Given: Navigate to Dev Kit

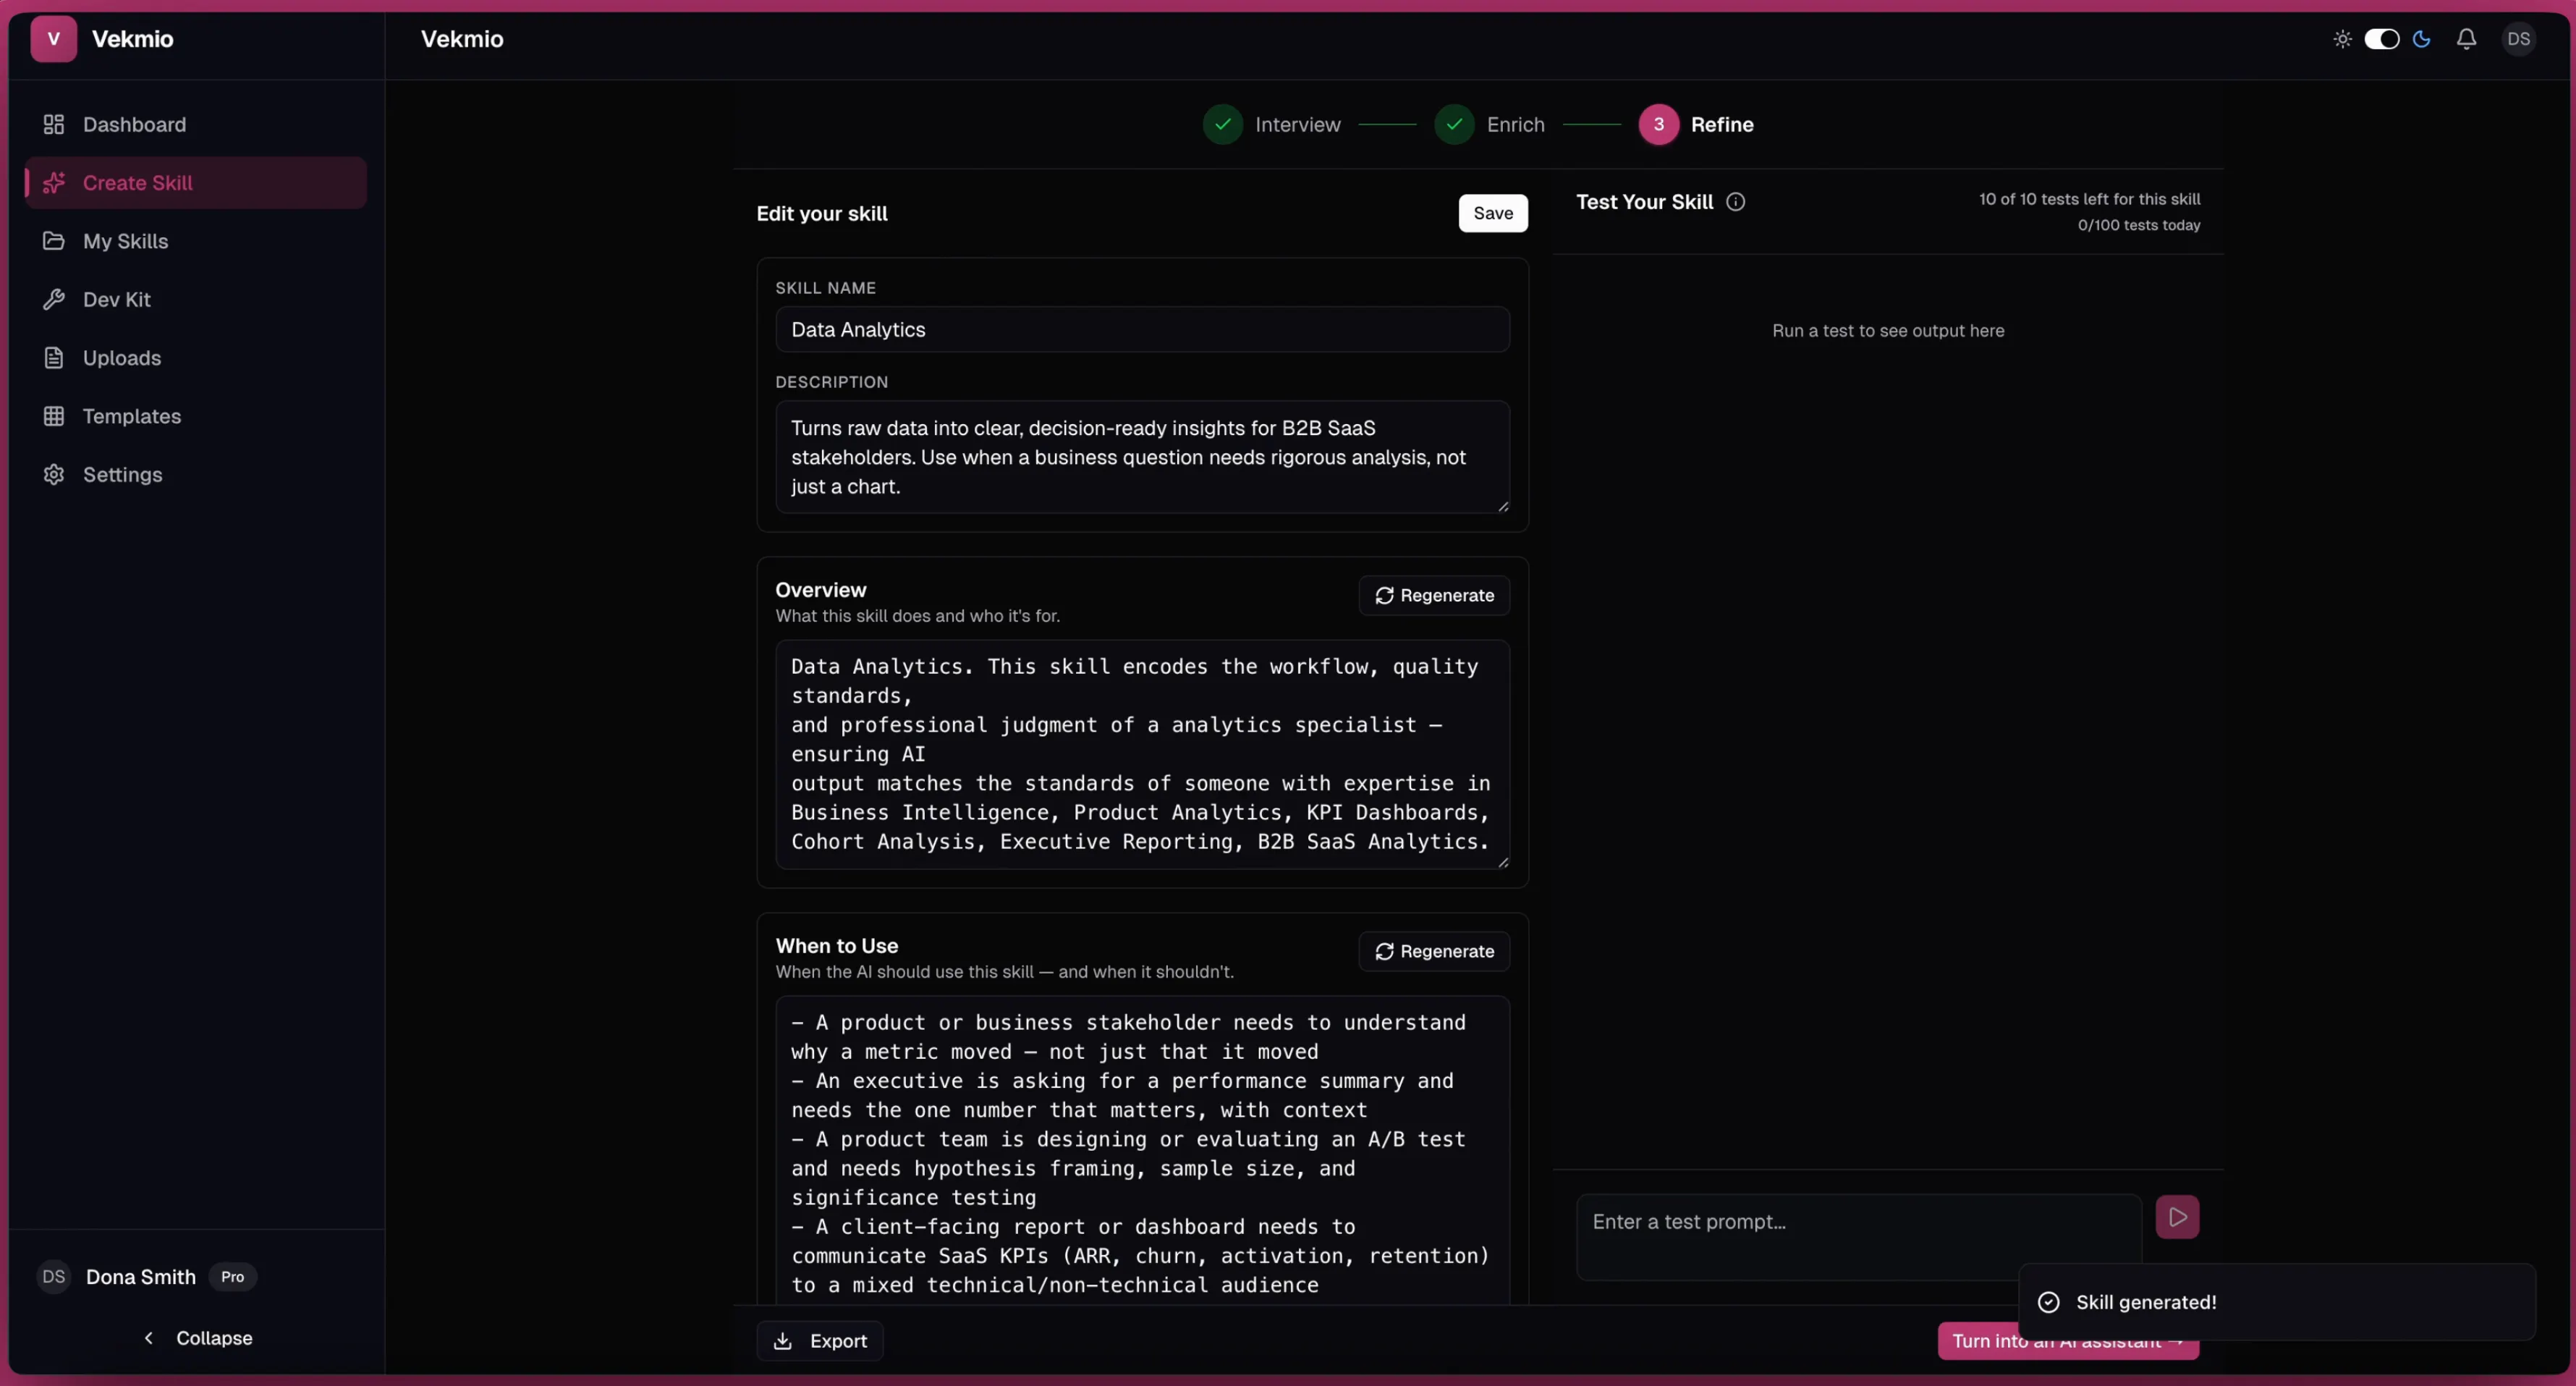Looking at the screenshot, I should (x=196, y=299).
